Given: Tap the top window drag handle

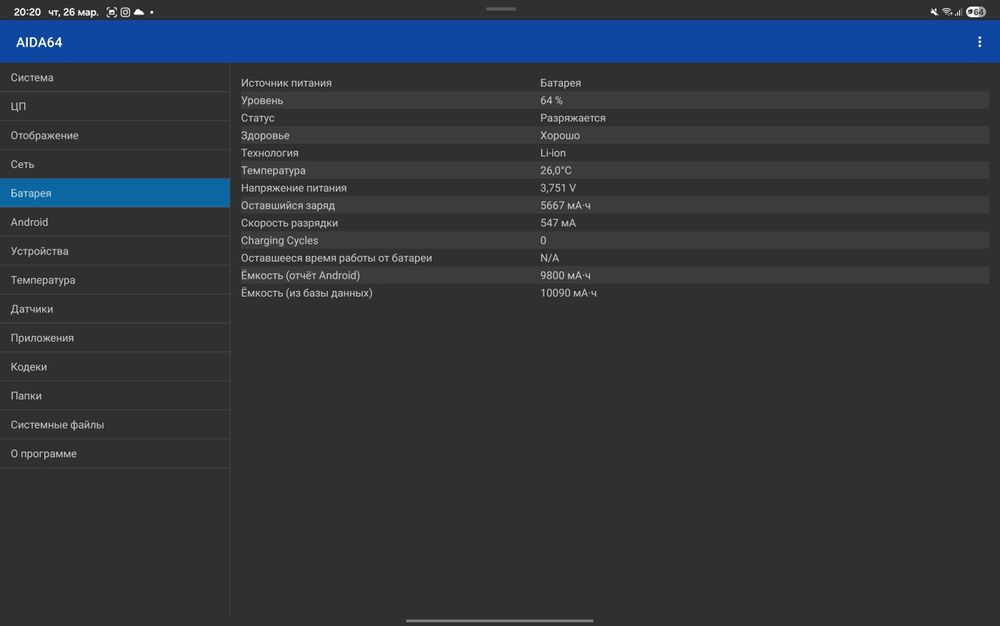Looking at the screenshot, I should click(501, 9).
